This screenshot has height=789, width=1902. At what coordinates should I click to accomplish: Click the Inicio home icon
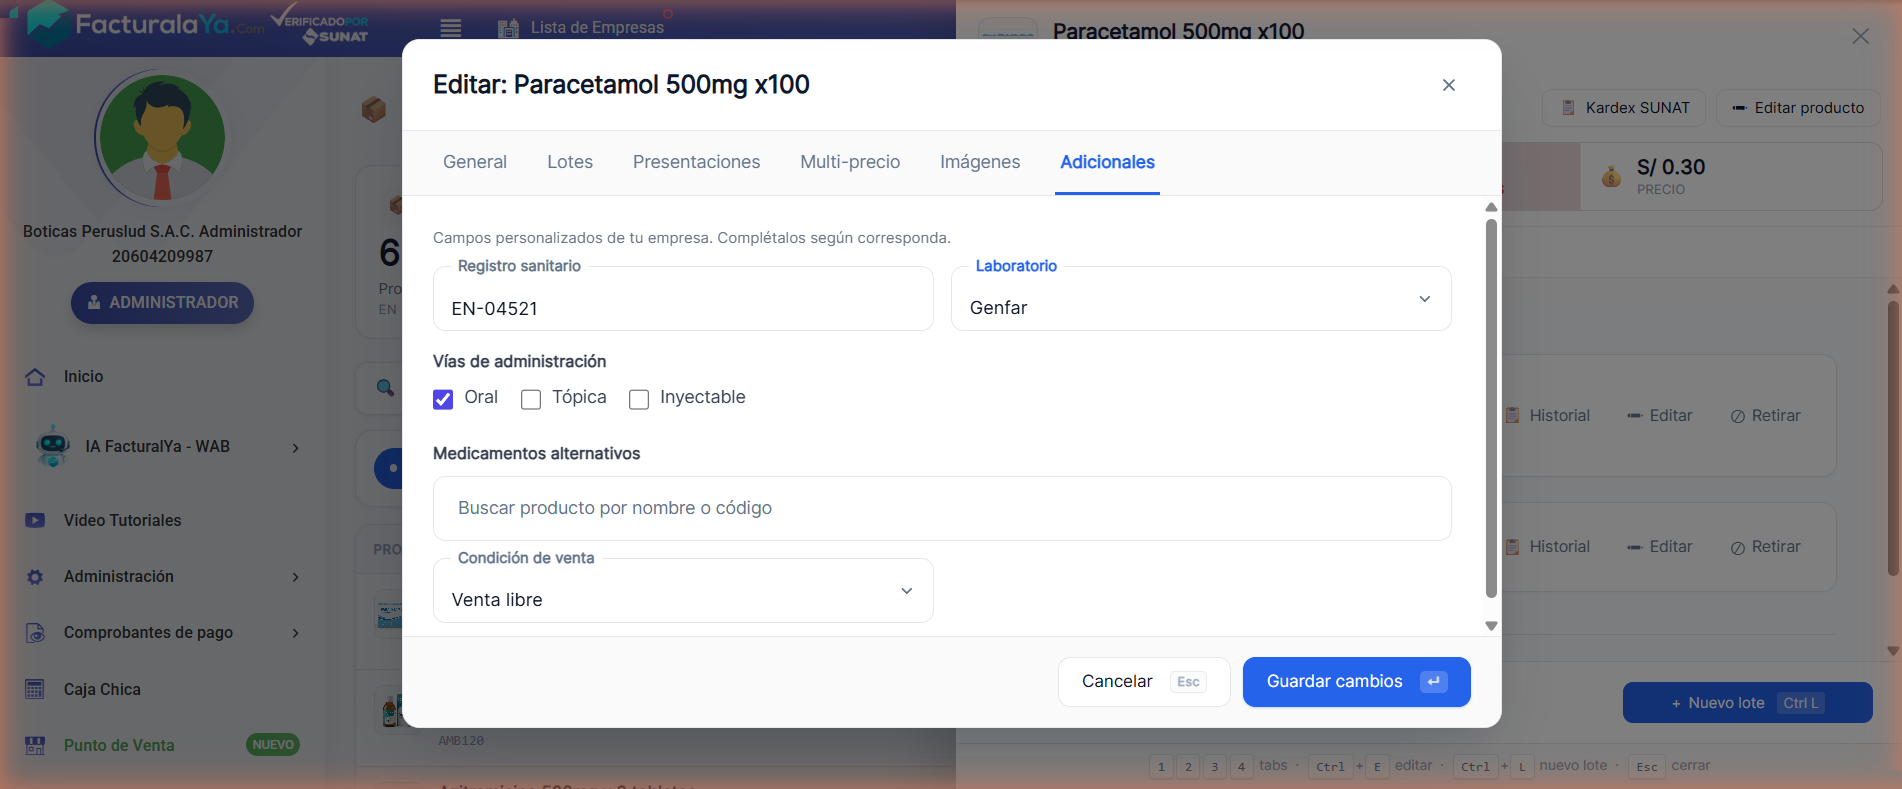[35, 377]
